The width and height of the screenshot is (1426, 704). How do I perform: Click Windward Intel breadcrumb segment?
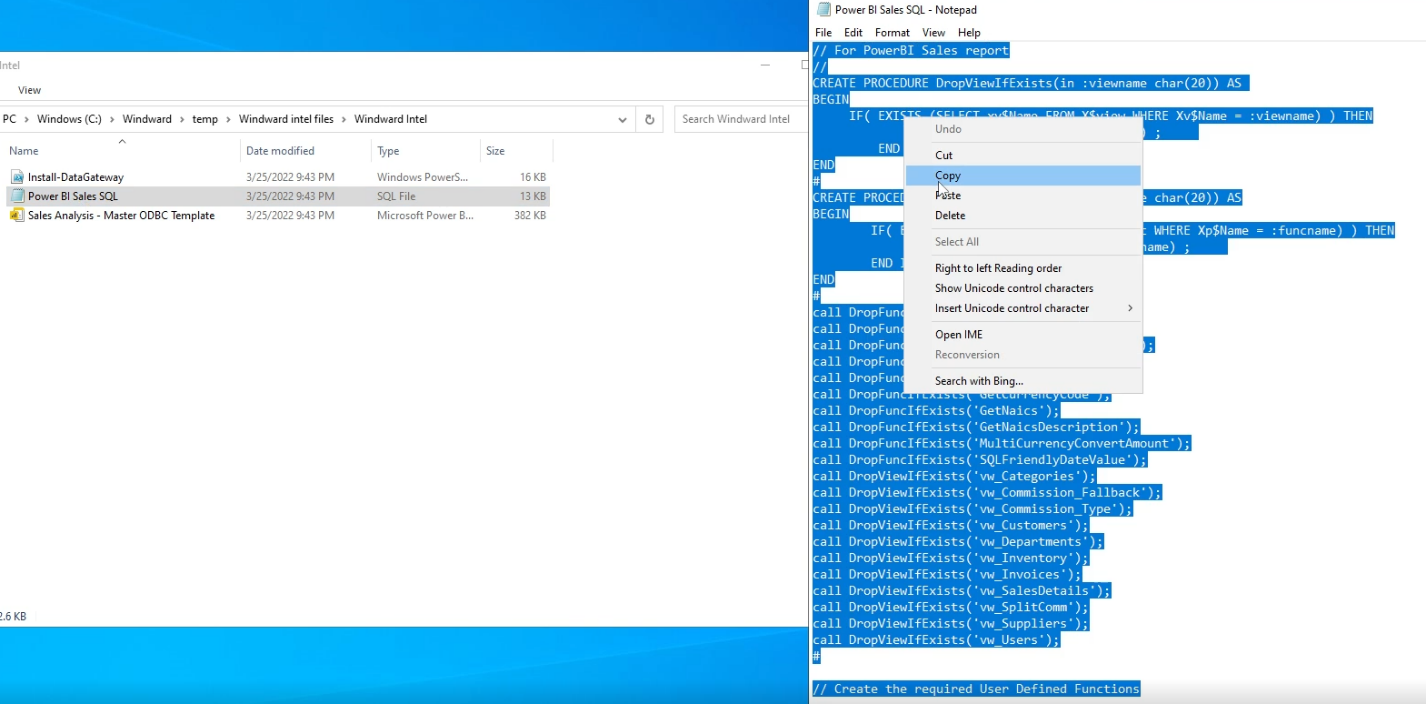(390, 119)
